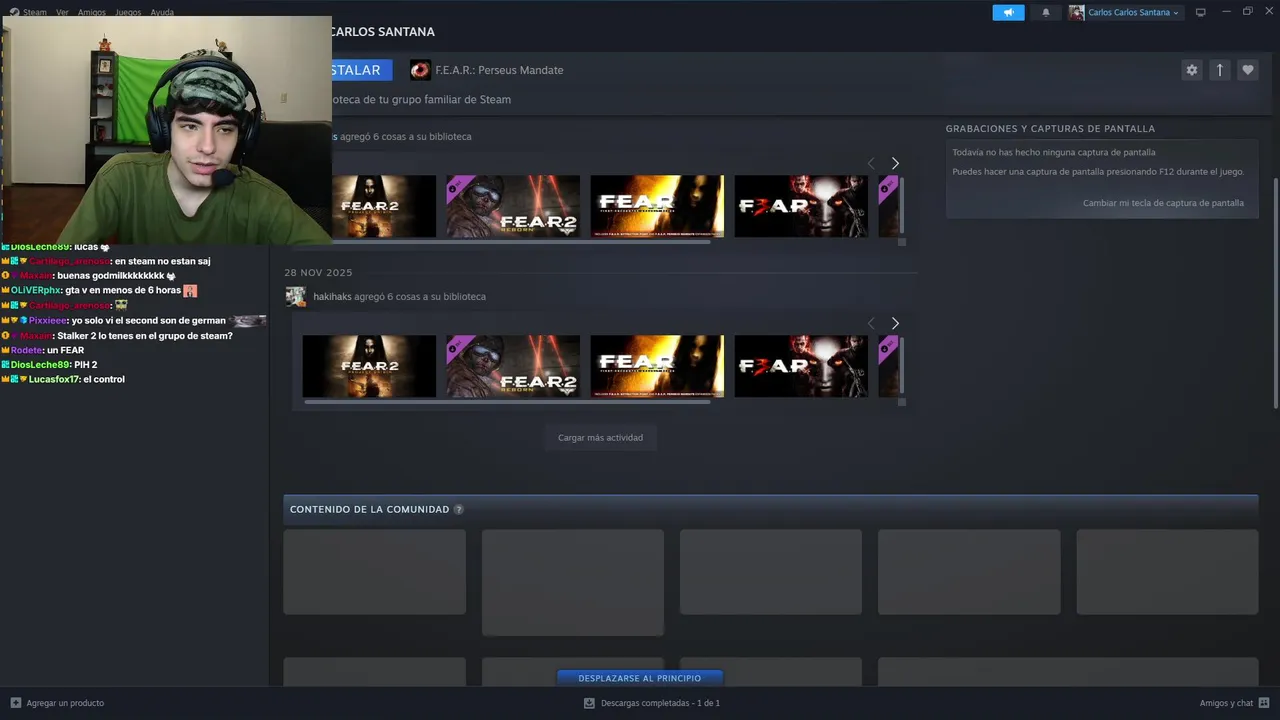Open F.E.A.R. 2 Reborn thumbnail in upper row
The width and height of the screenshot is (1280, 720).
(513, 206)
